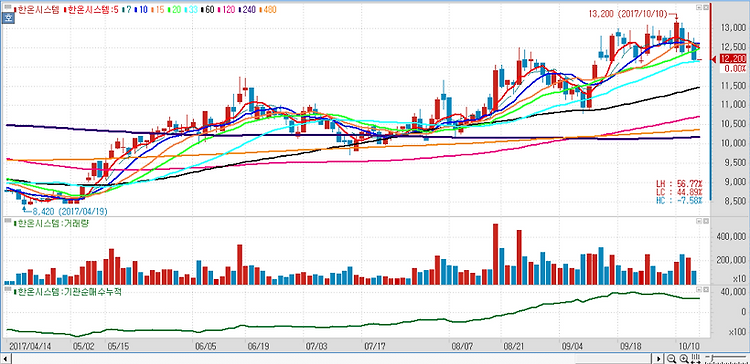The width and height of the screenshot is (750, 364).
Task: Click the HC : -7.58% value
Action: click(x=679, y=199)
